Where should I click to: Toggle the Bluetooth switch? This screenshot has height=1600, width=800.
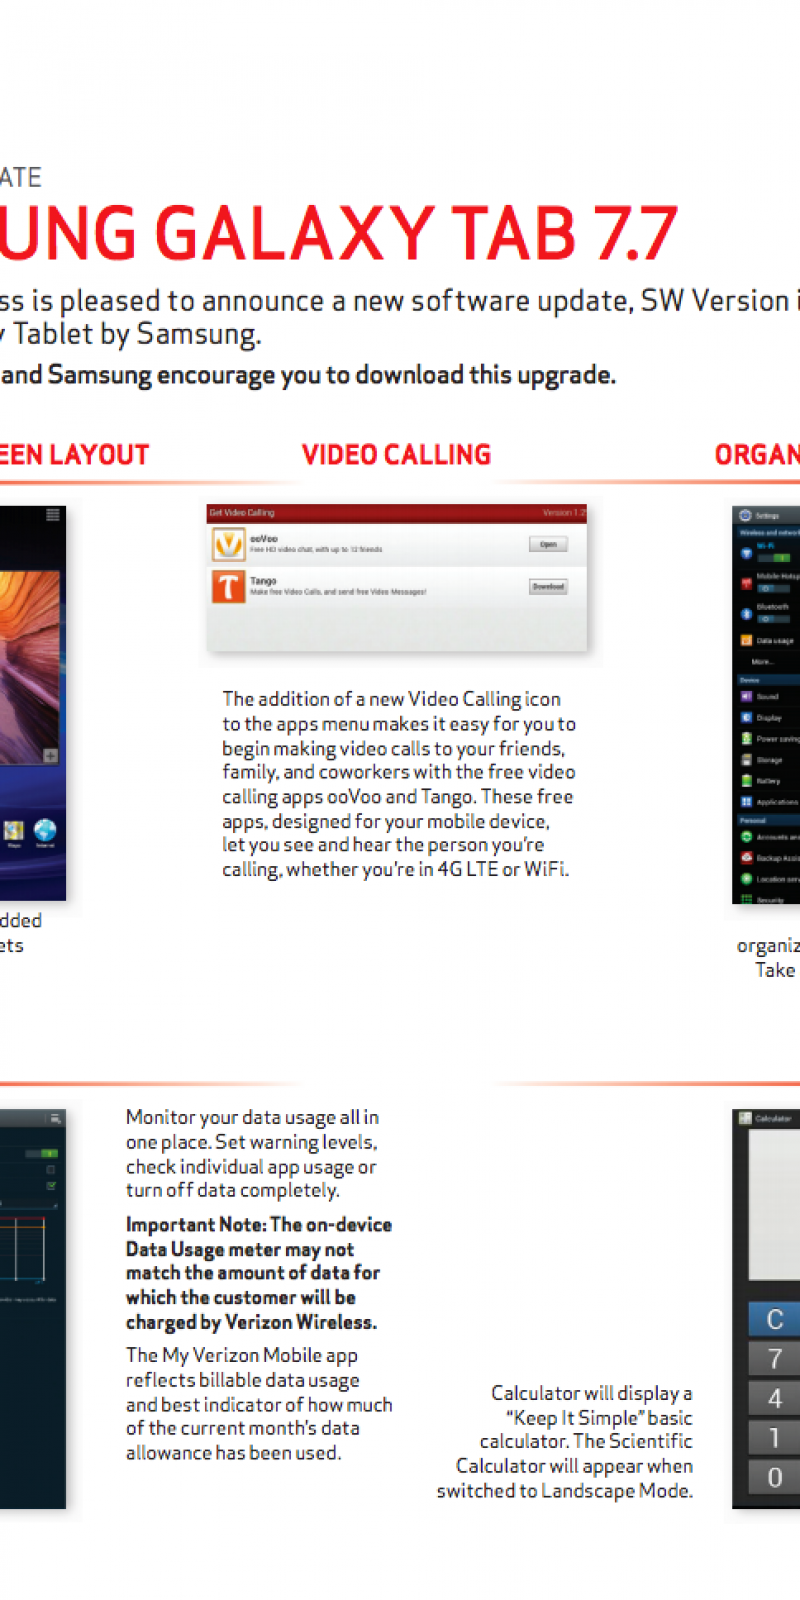(773, 618)
